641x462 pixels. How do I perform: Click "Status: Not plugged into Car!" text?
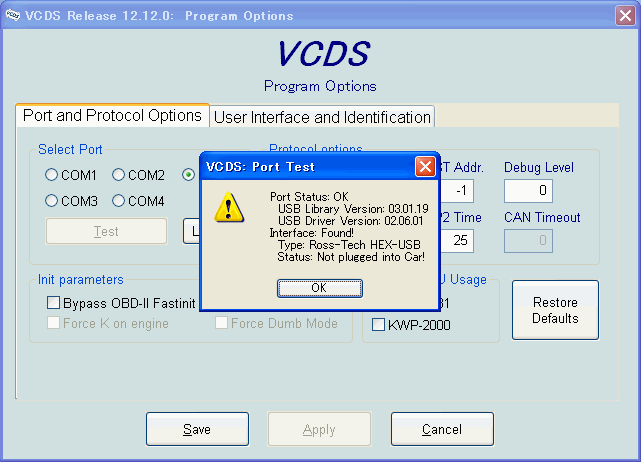tap(351, 257)
